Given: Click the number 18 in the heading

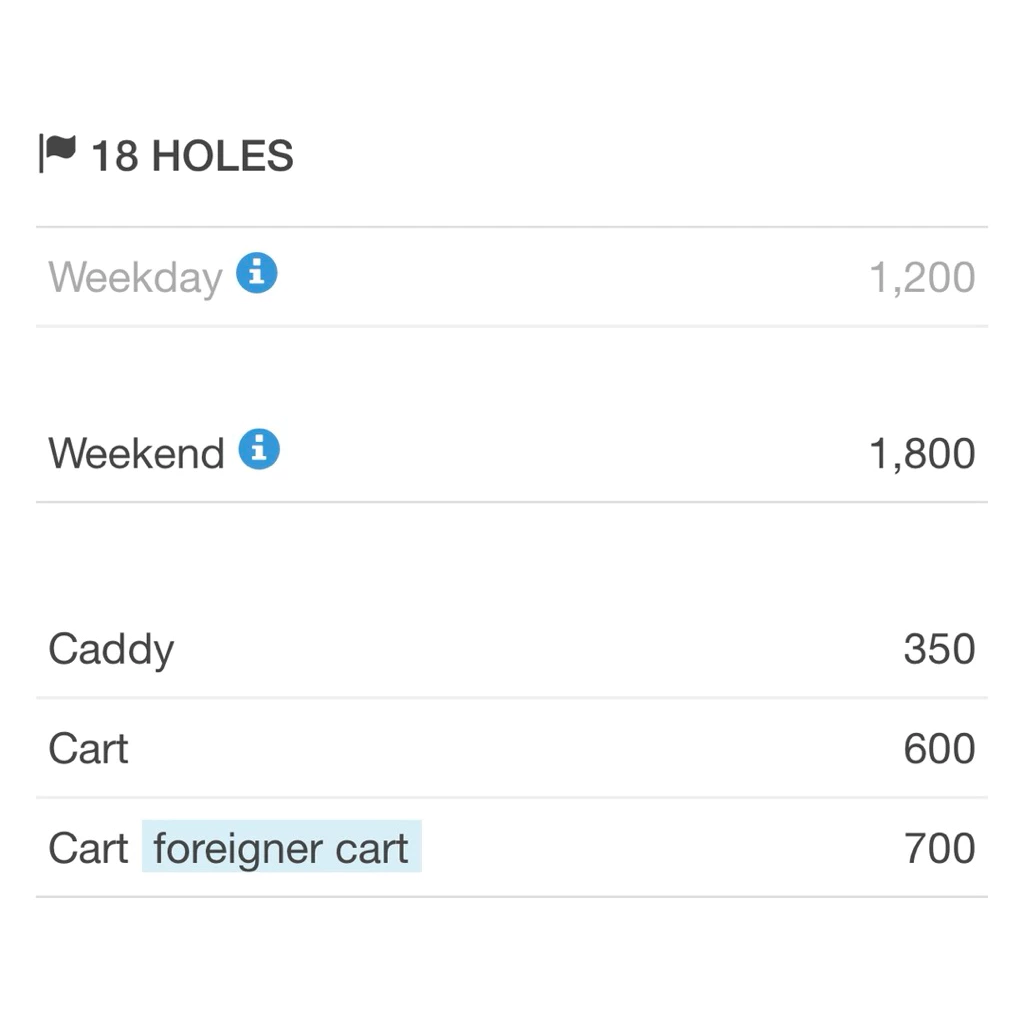Looking at the screenshot, I should point(114,156).
